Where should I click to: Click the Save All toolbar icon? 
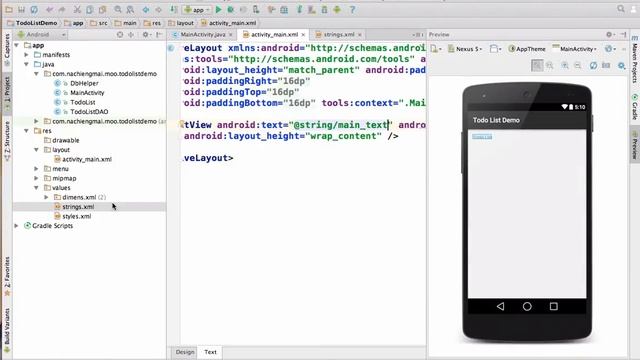[21, 9]
